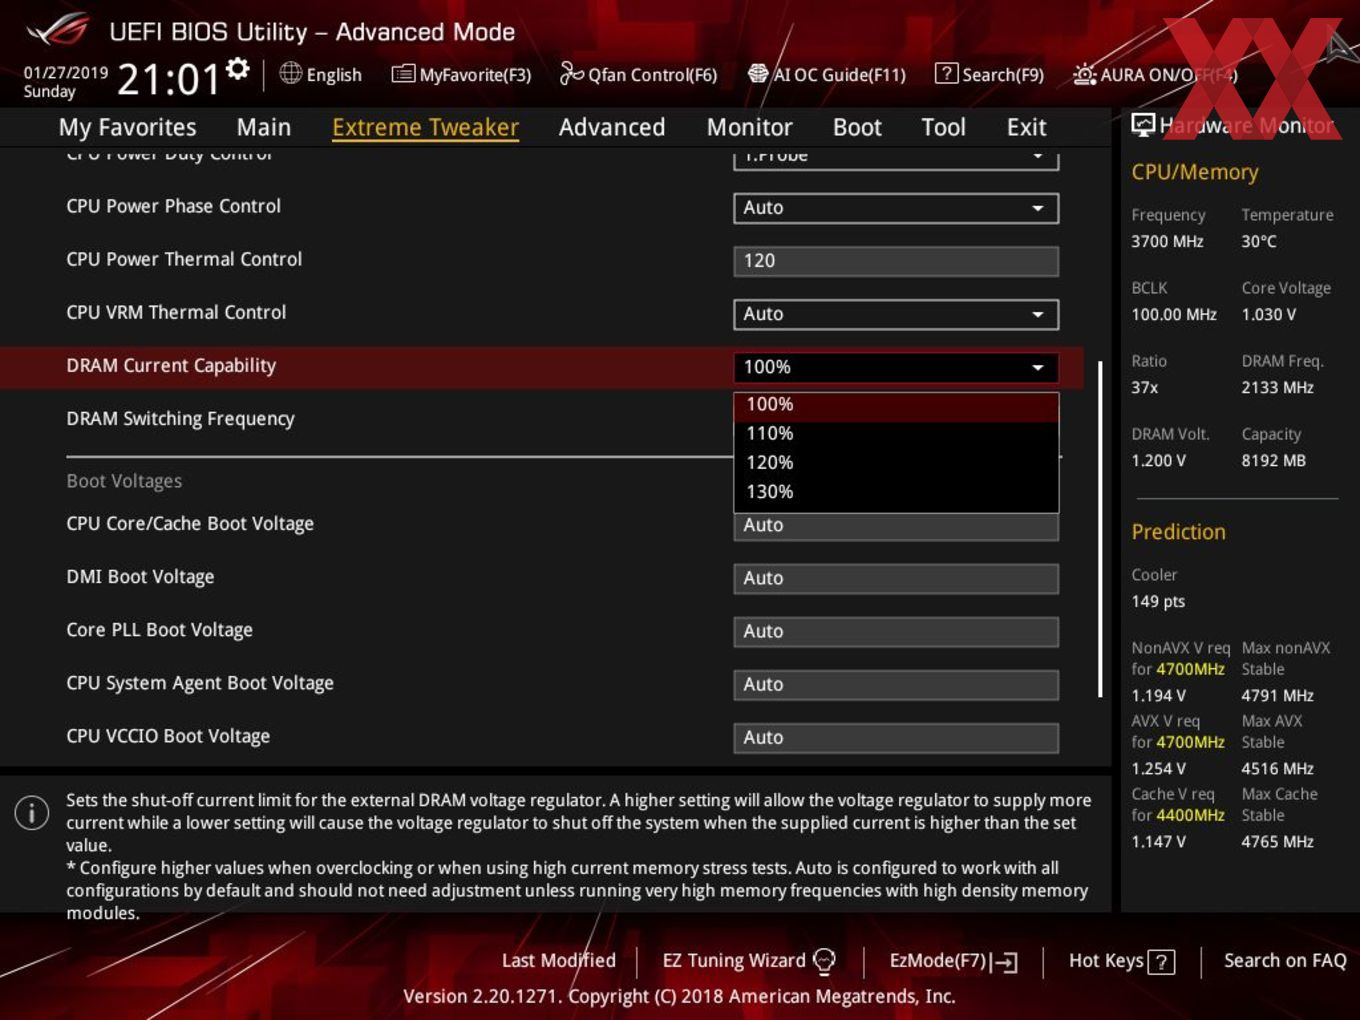Click the 3700 MHz frequency value
1360x1020 pixels.
coord(1167,241)
